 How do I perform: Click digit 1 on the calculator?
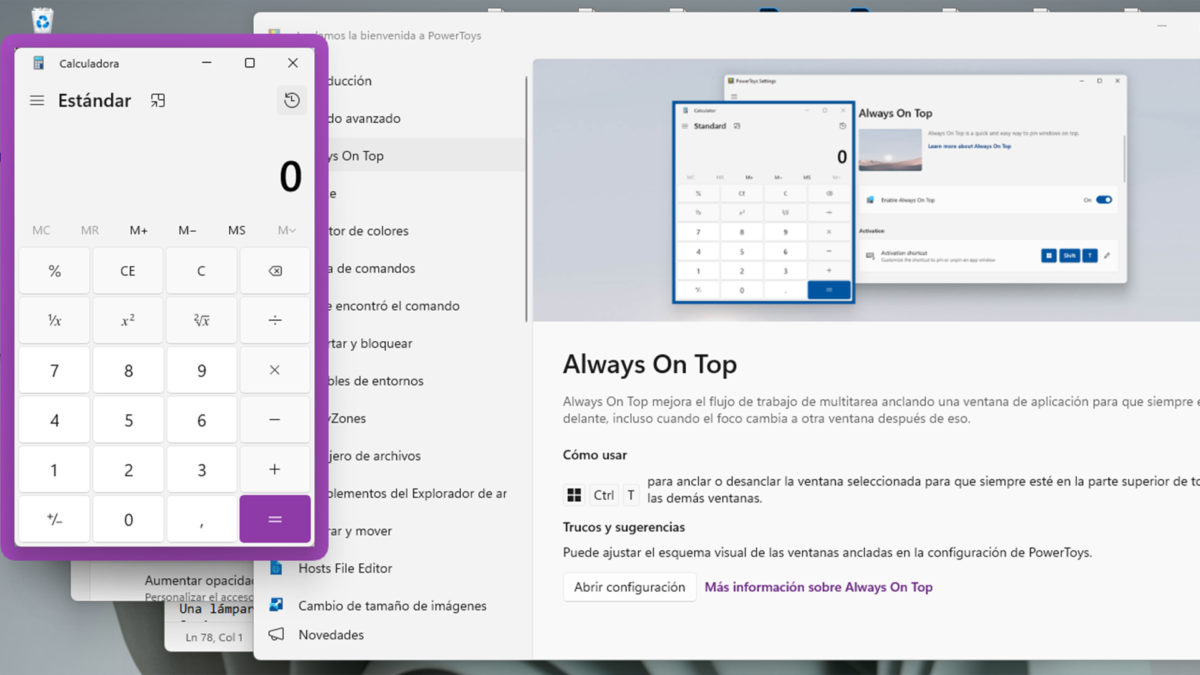pos(54,469)
